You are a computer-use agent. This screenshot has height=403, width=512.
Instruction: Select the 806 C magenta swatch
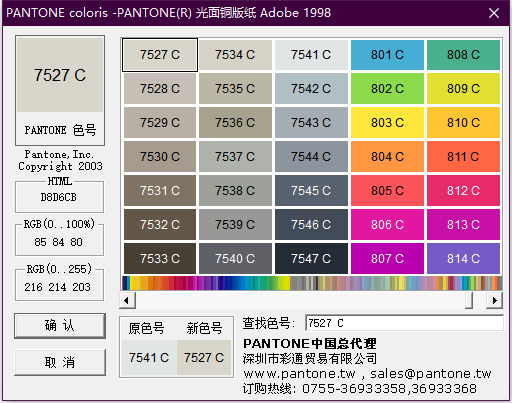pos(387,224)
